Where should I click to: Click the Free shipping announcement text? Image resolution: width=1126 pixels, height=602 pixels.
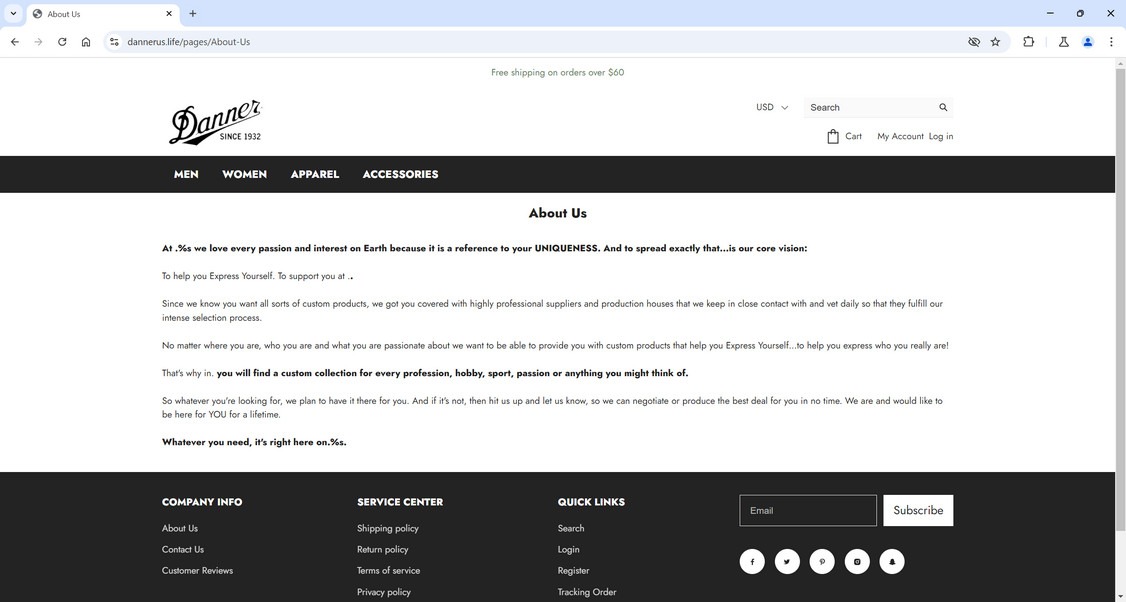(x=557, y=73)
